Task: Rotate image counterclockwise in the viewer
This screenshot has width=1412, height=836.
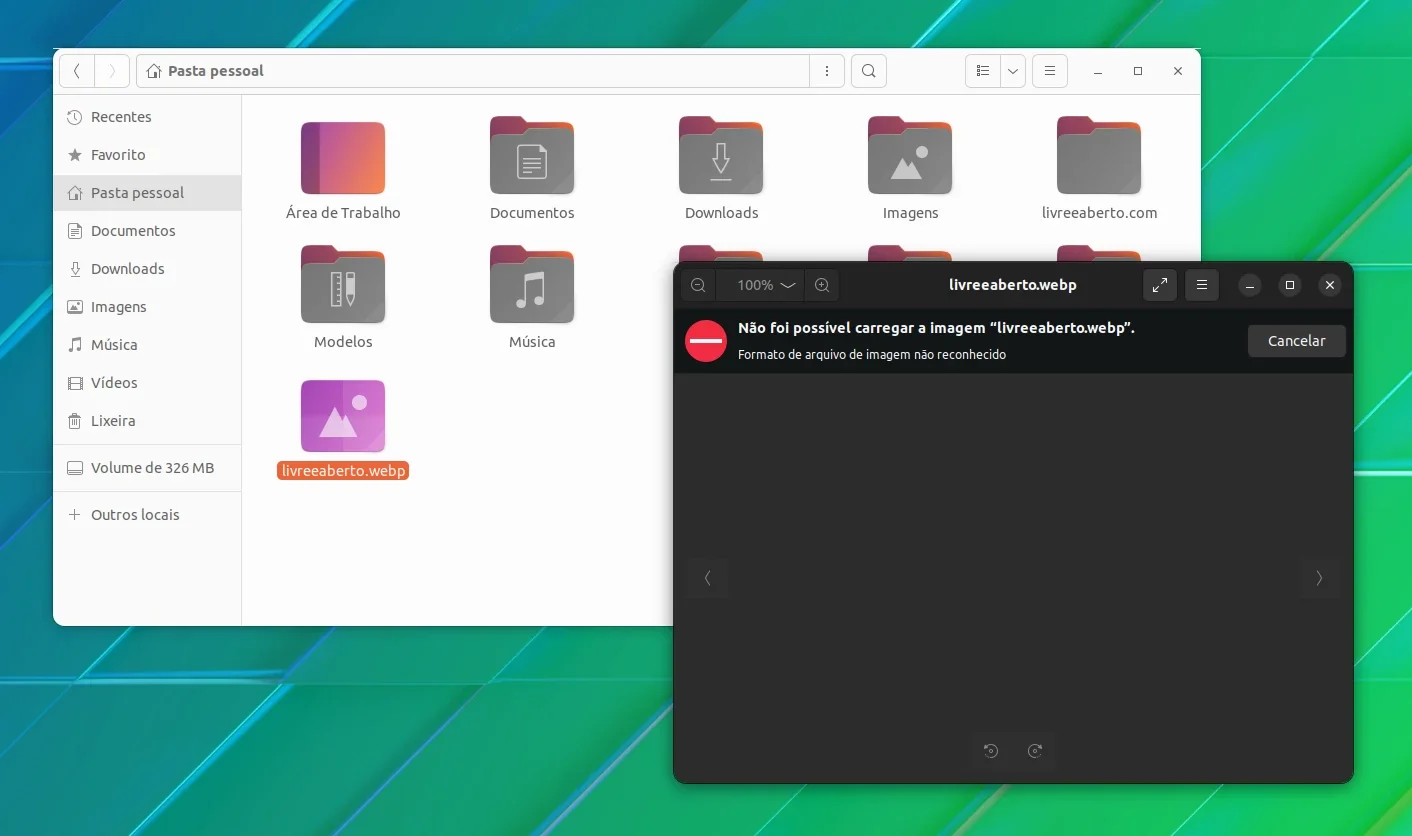Action: point(991,751)
